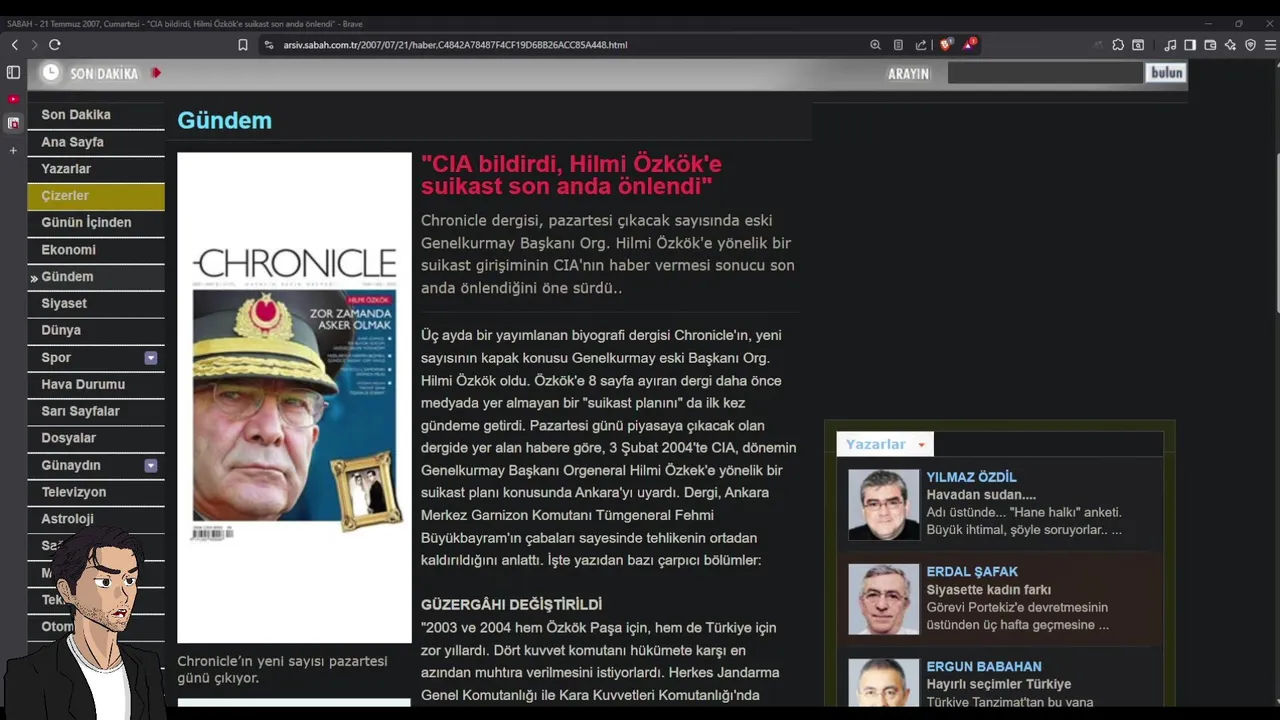Open 'Hayırlı seçimler Türkiye' column title

[x=998, y=685]
